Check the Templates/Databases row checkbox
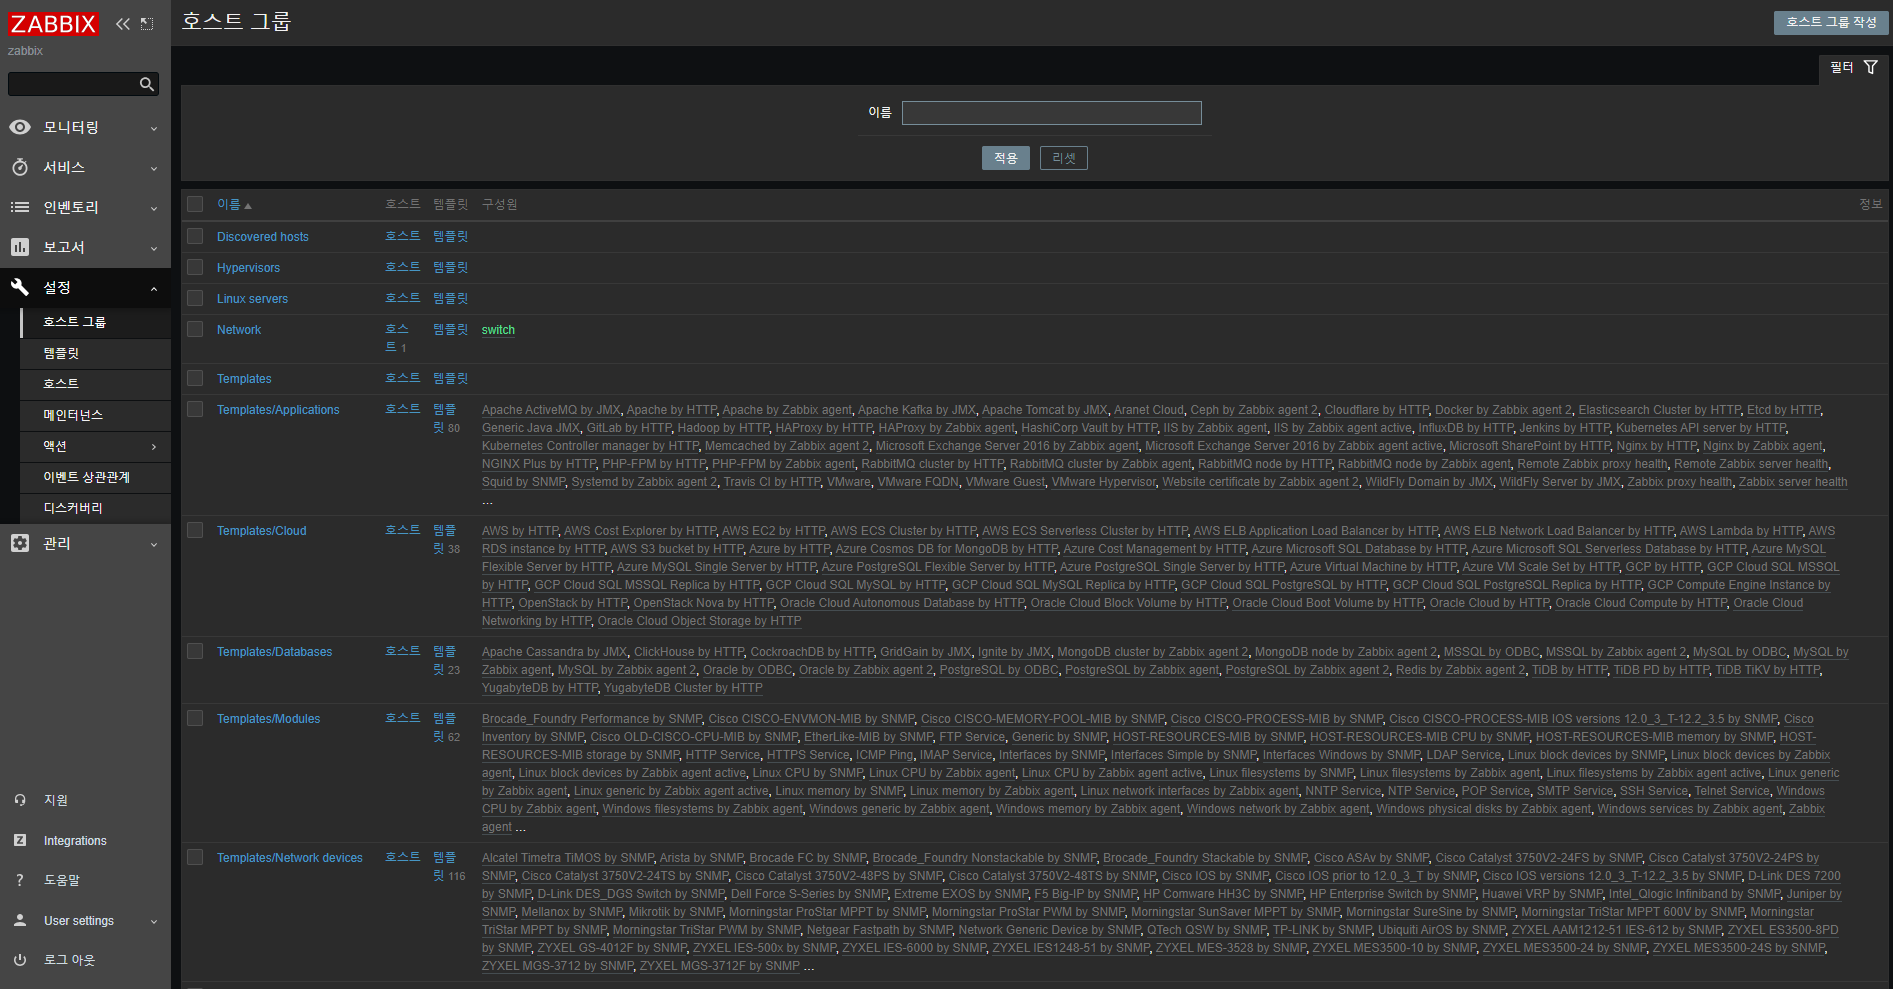This screenshot has height=989, width=1893. click(x=195, y=651)
